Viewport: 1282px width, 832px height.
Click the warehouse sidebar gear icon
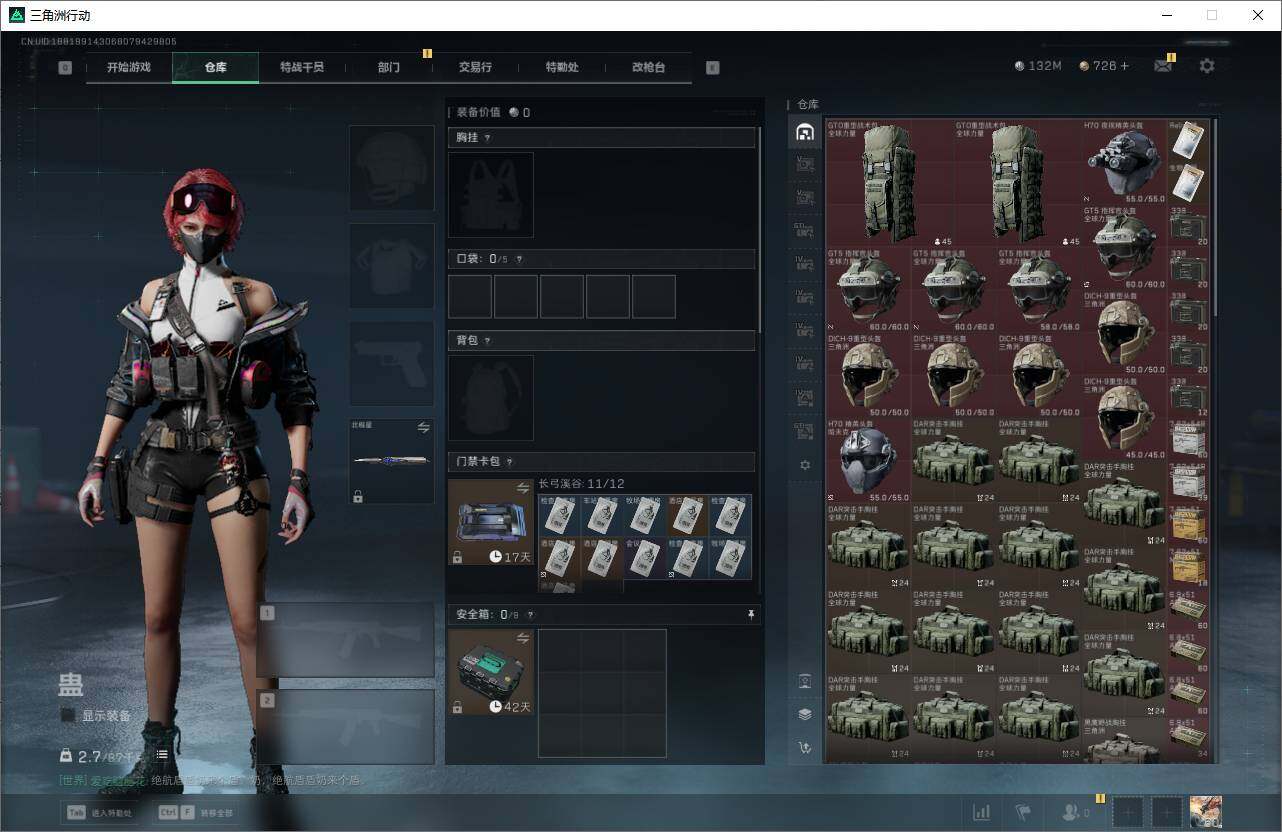point(805,465)
